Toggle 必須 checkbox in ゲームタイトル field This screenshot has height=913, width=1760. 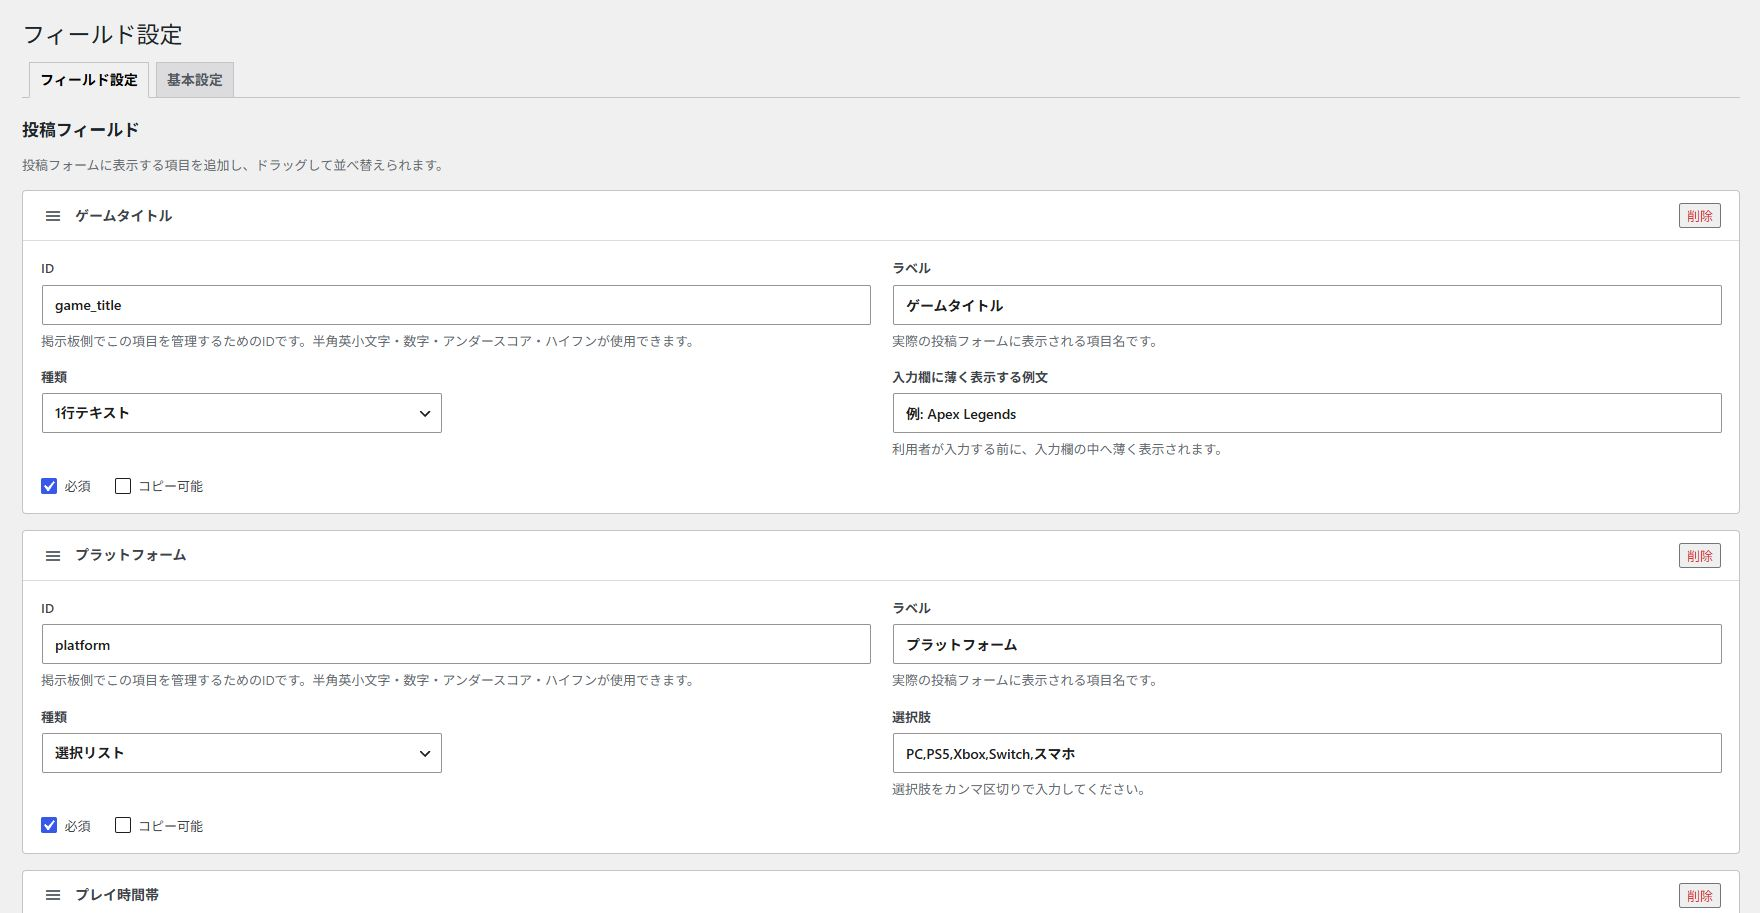click(x=49, y=486)
